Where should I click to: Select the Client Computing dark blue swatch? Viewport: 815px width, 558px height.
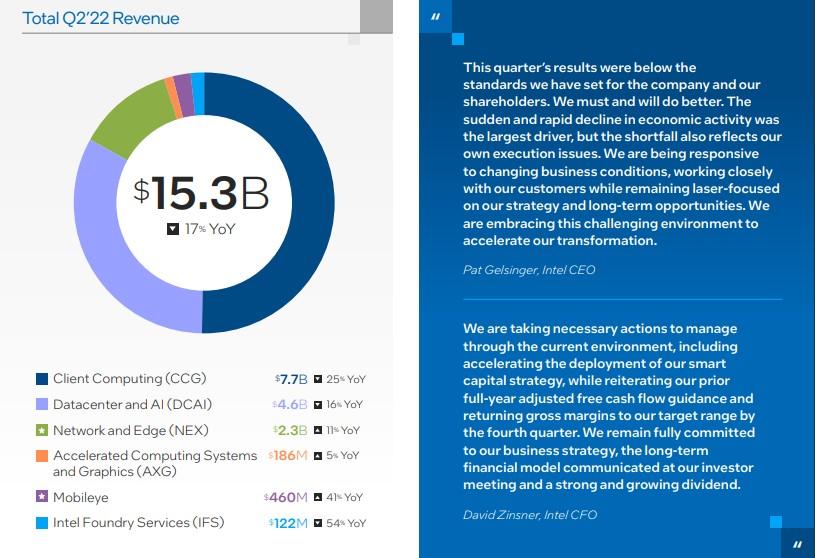[42, 379]
